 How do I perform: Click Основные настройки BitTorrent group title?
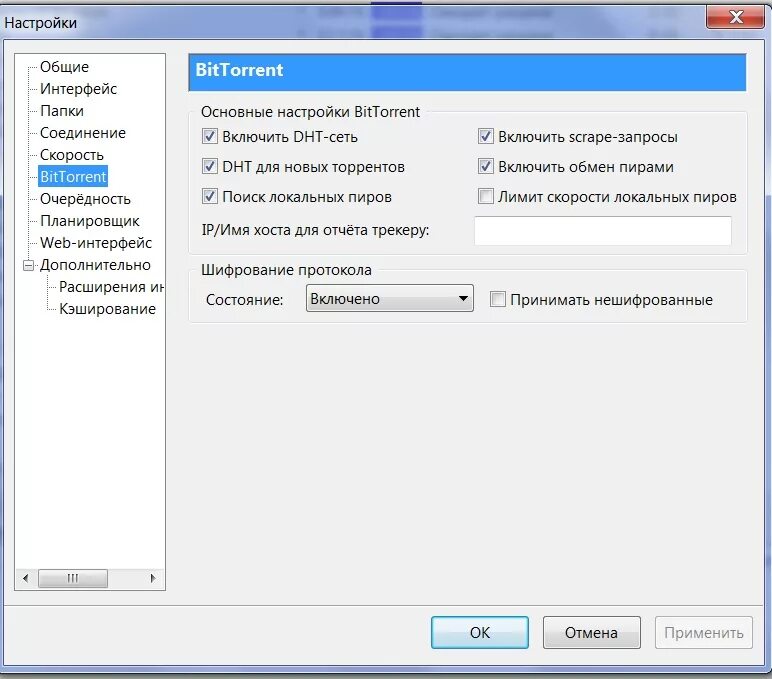[310, 112]
